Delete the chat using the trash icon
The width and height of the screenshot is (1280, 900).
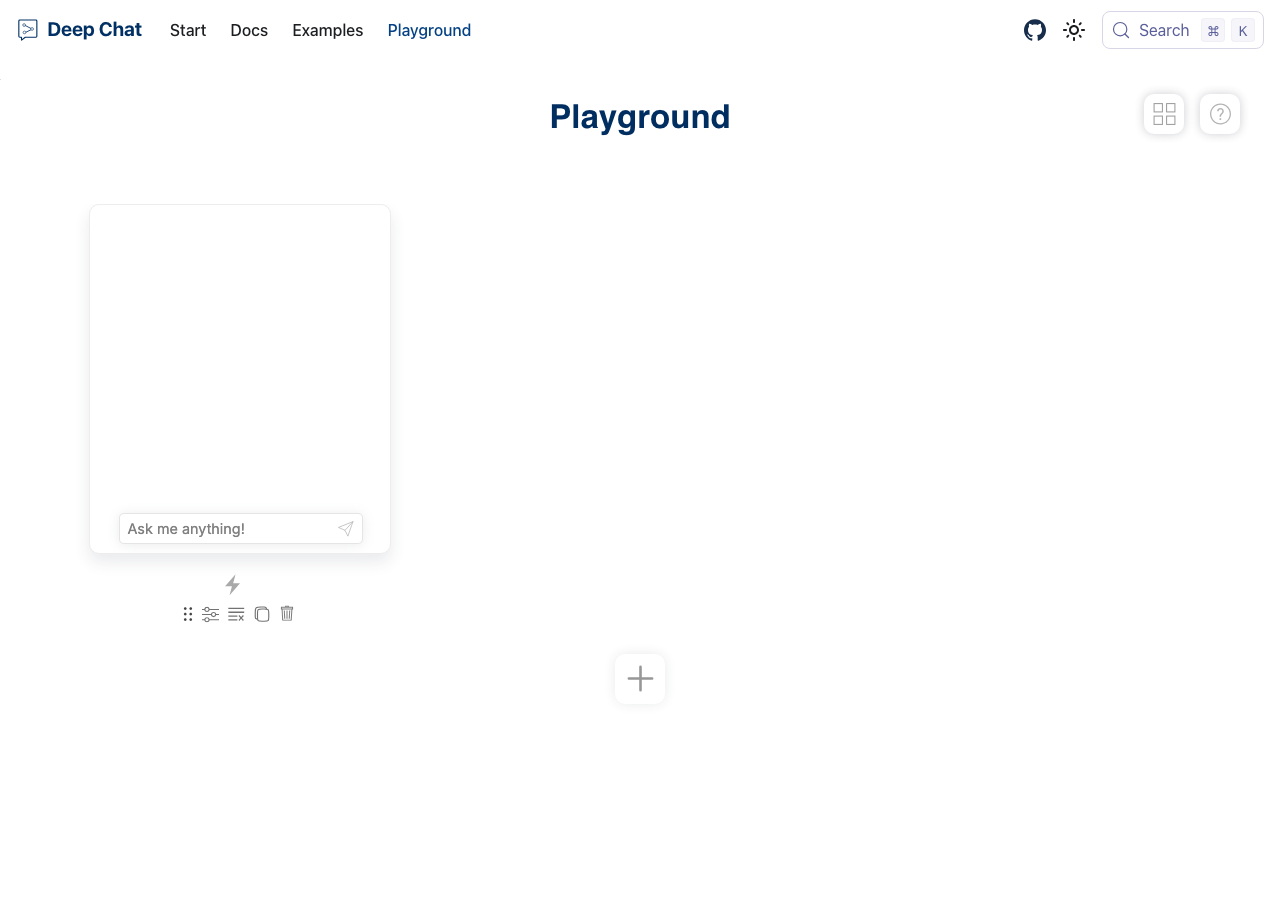(x=287, y=613)
